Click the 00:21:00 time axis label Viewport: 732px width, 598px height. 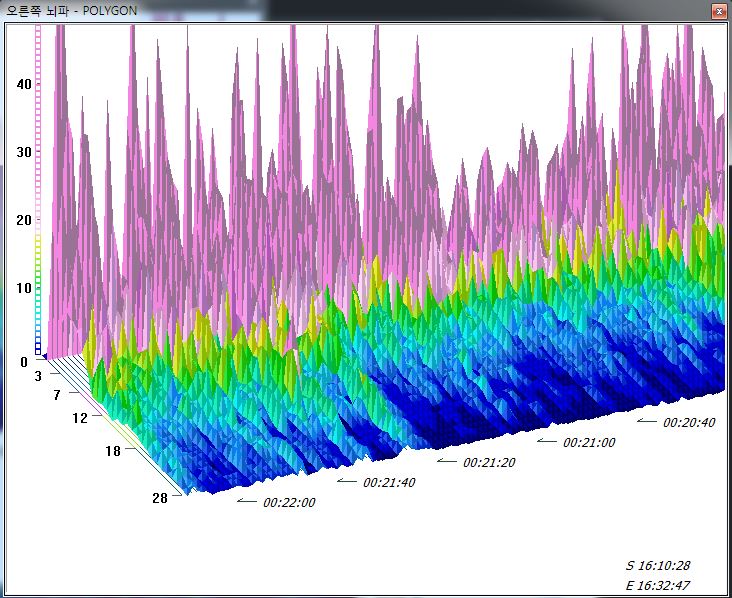pyautogui.click(x=589, y=442)
